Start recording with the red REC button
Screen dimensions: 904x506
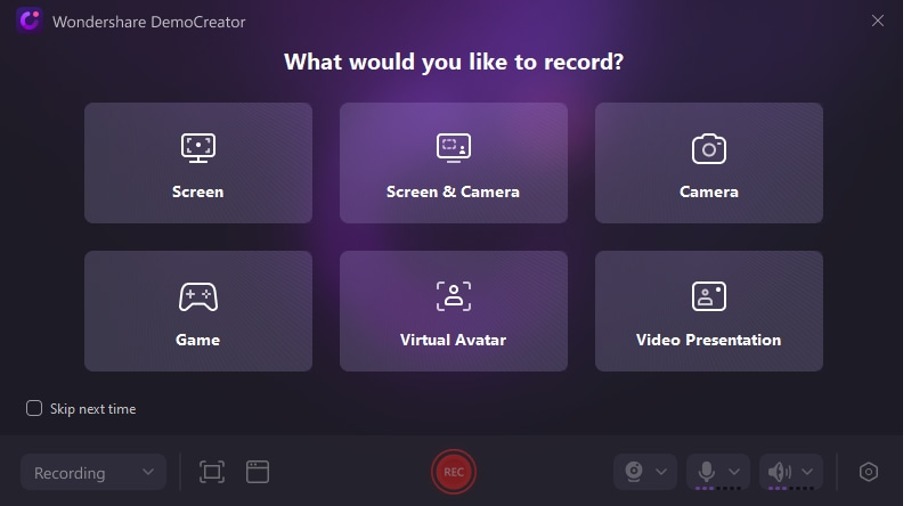453,472
